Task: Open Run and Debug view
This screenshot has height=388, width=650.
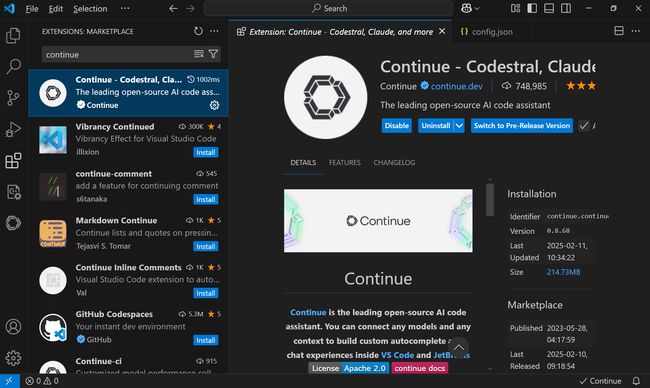Action: (x=13, y=129)
